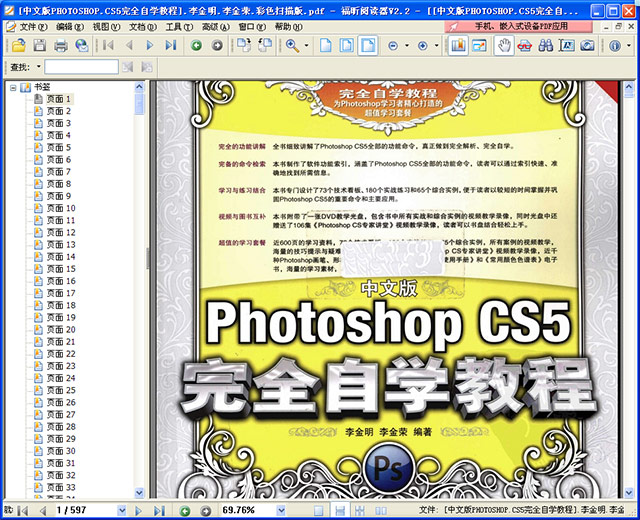The image size is (640, 520).
Task: Click the Email document globe icon
Action: [82, 45]
